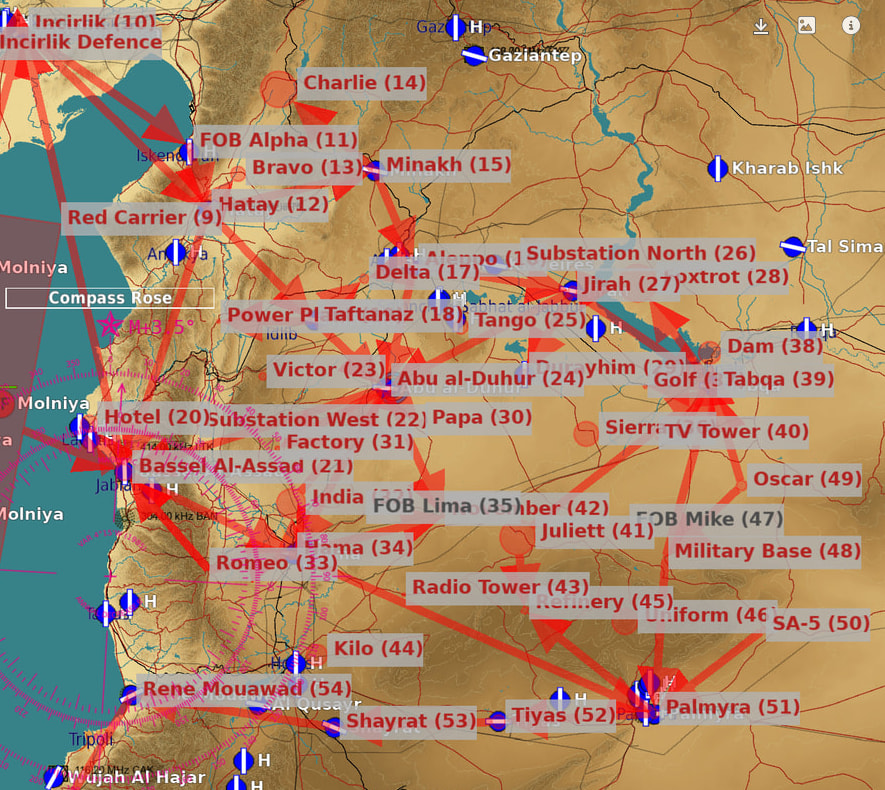Click the image export icon

click(806, 26)
